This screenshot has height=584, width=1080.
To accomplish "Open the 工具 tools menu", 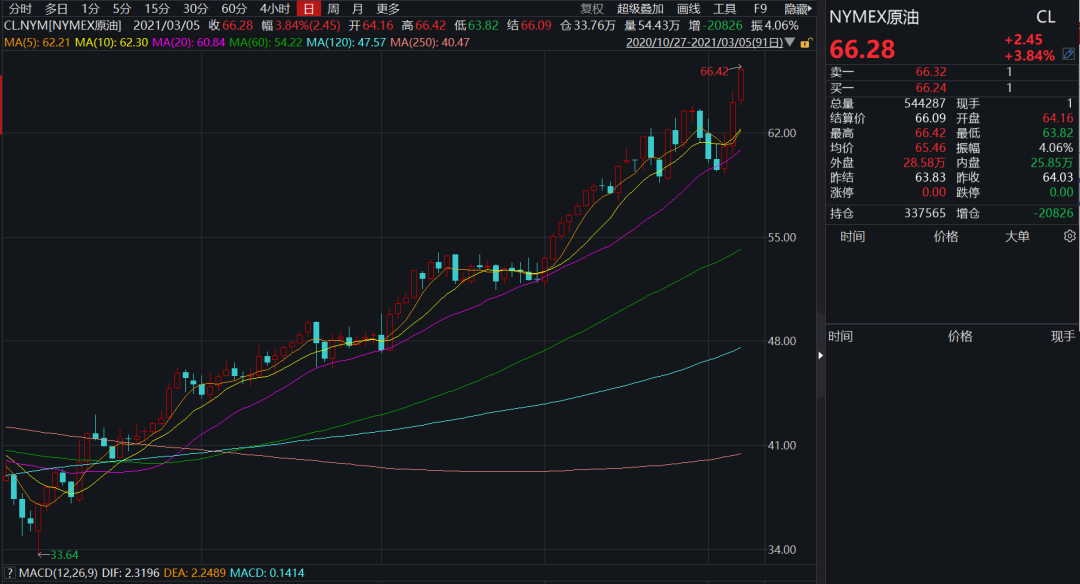I will pyautogui.click(x=724, y=8).
